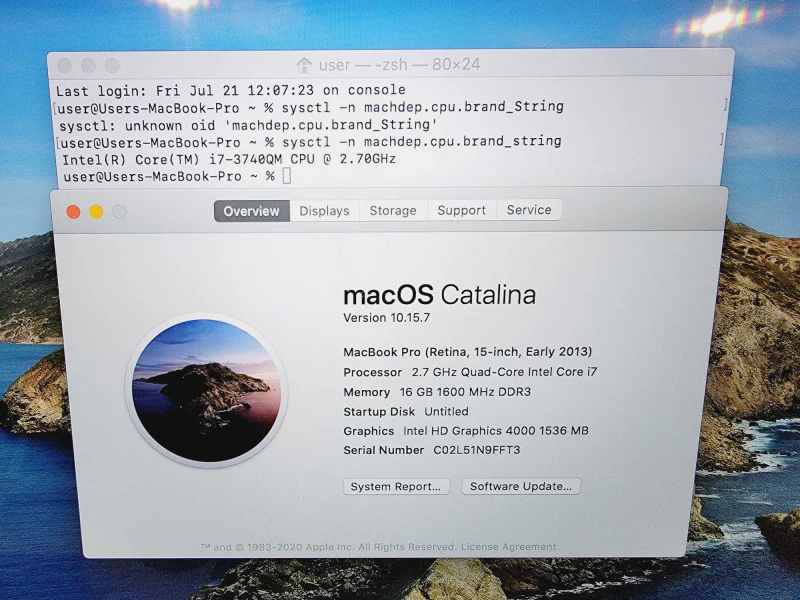Click 'MacBook Pro (Retina, 15-inch, Early 2013)'
This screenshot has width=800, height=600.
467,352
